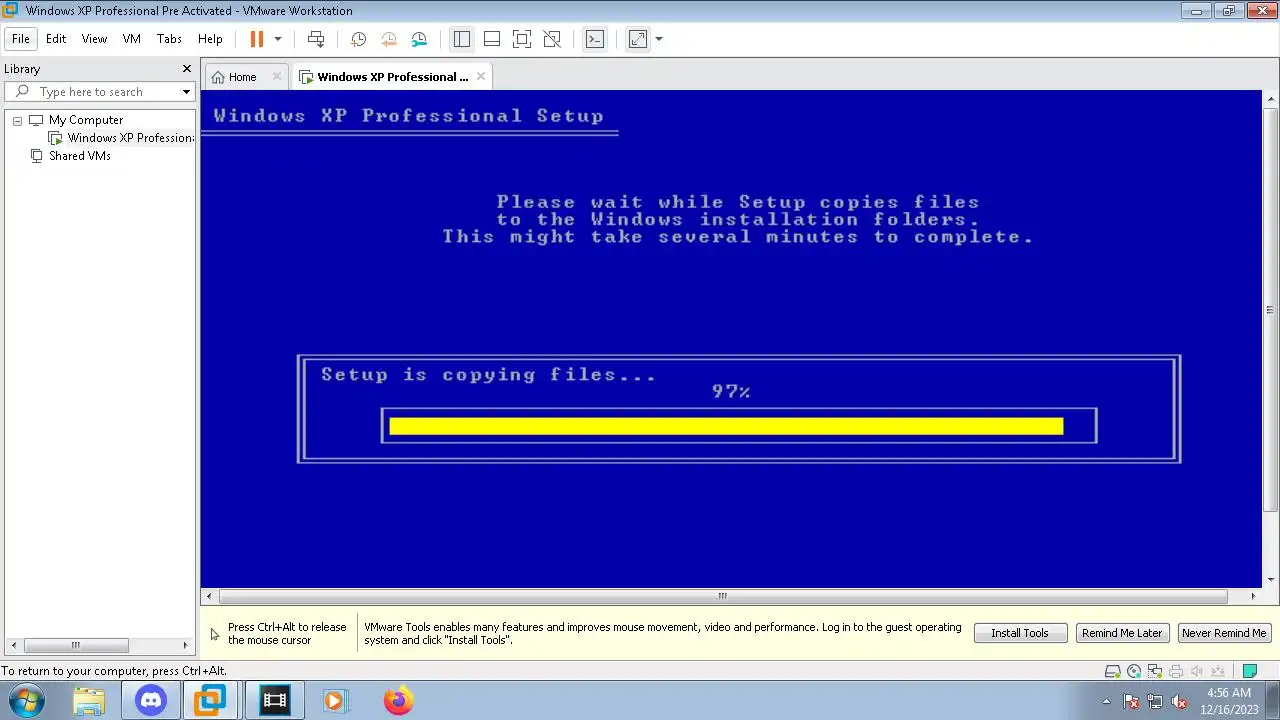Open the File menu

[x=21, y=39]
